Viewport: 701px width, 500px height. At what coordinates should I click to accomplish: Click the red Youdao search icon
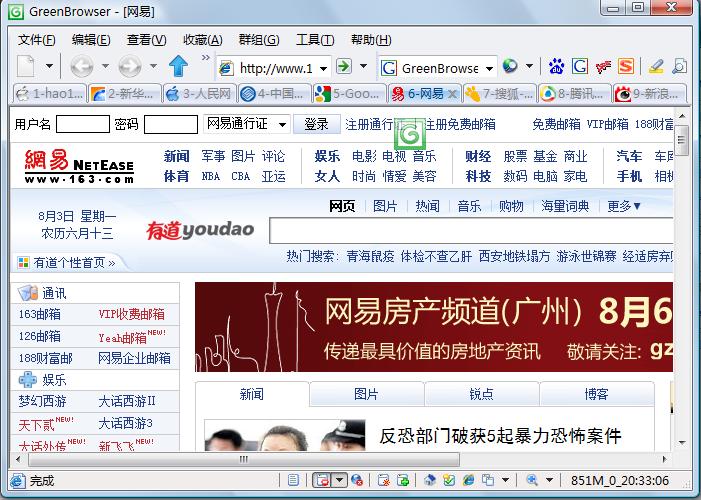[603, 67]
